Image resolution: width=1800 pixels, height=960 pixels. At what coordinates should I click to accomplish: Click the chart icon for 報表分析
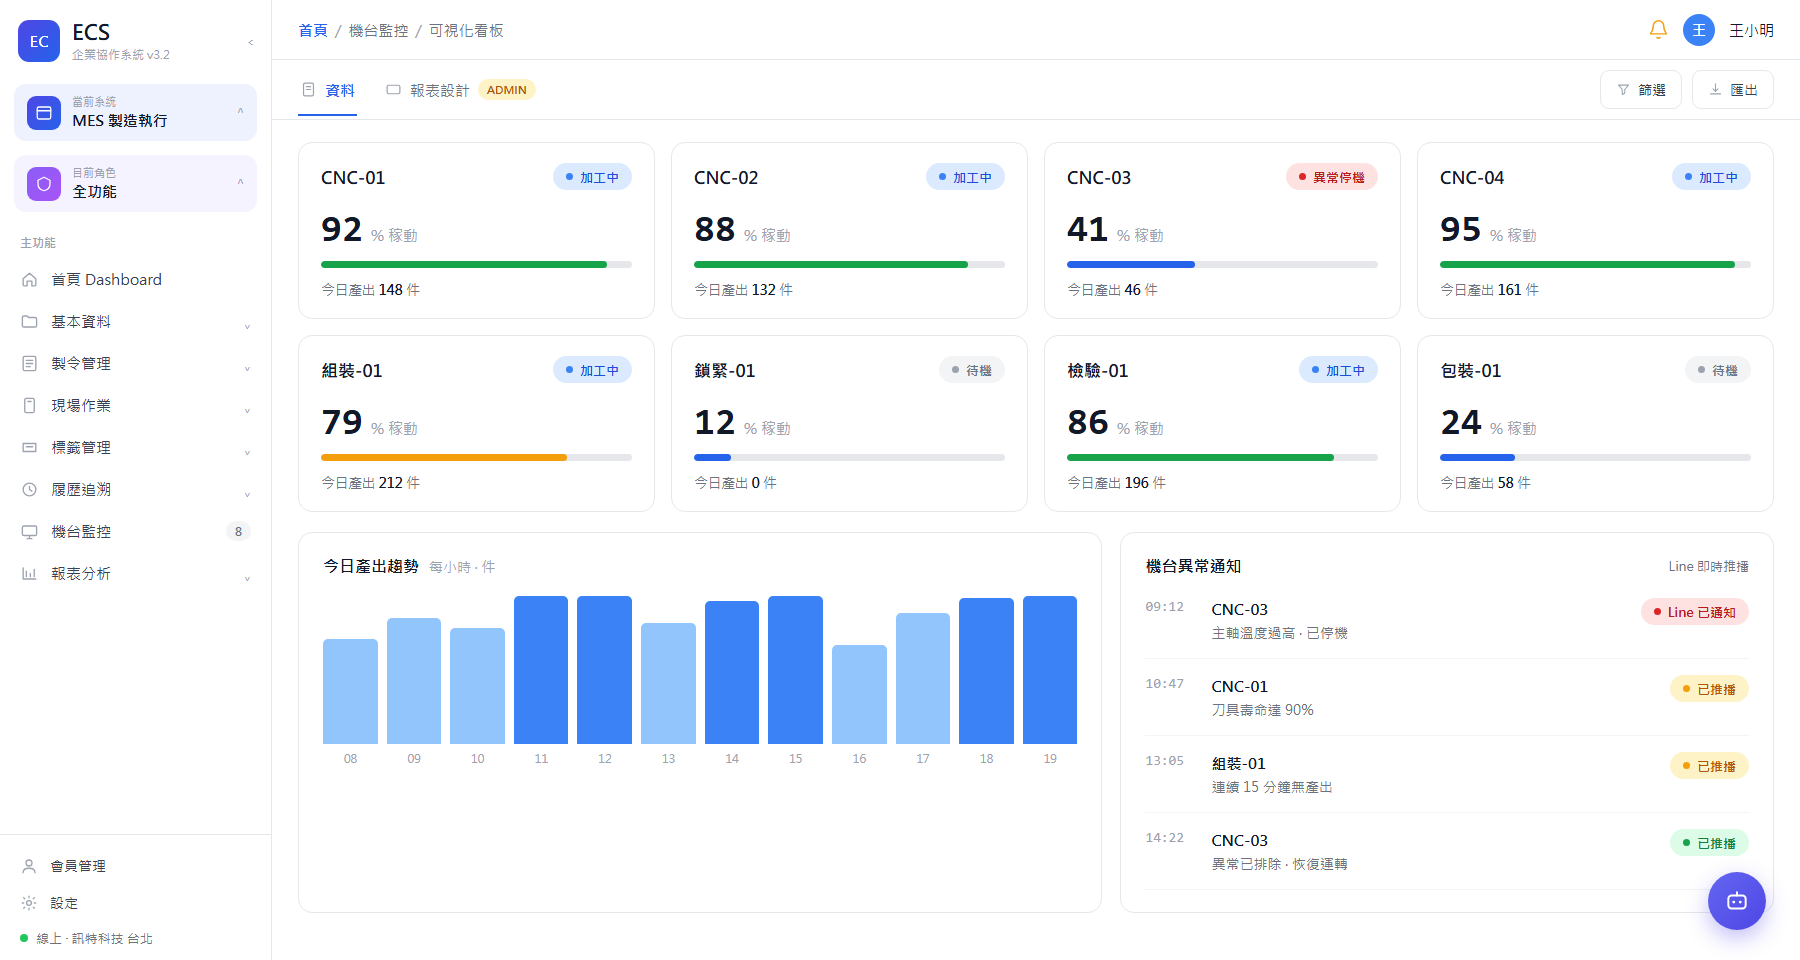pos(30,574)
